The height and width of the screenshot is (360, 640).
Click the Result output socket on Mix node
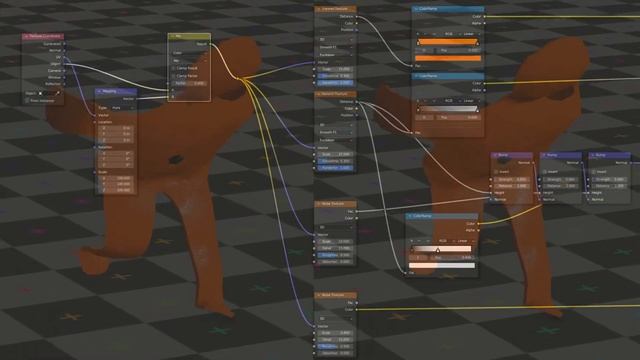210,44
